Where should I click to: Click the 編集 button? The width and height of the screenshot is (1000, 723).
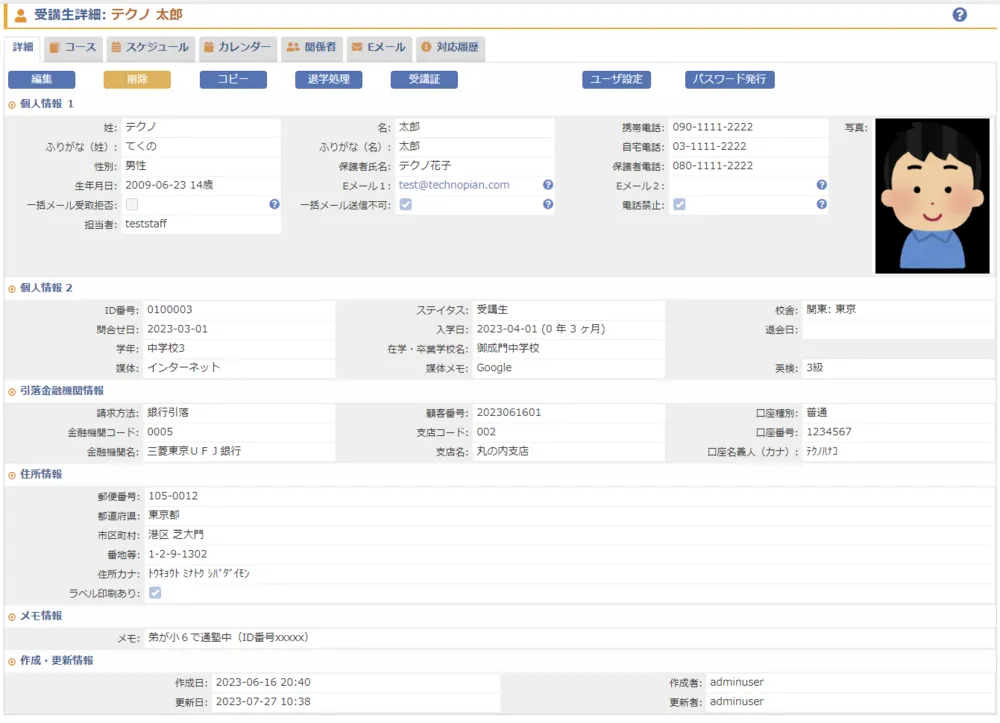click(x=41, y=79)
